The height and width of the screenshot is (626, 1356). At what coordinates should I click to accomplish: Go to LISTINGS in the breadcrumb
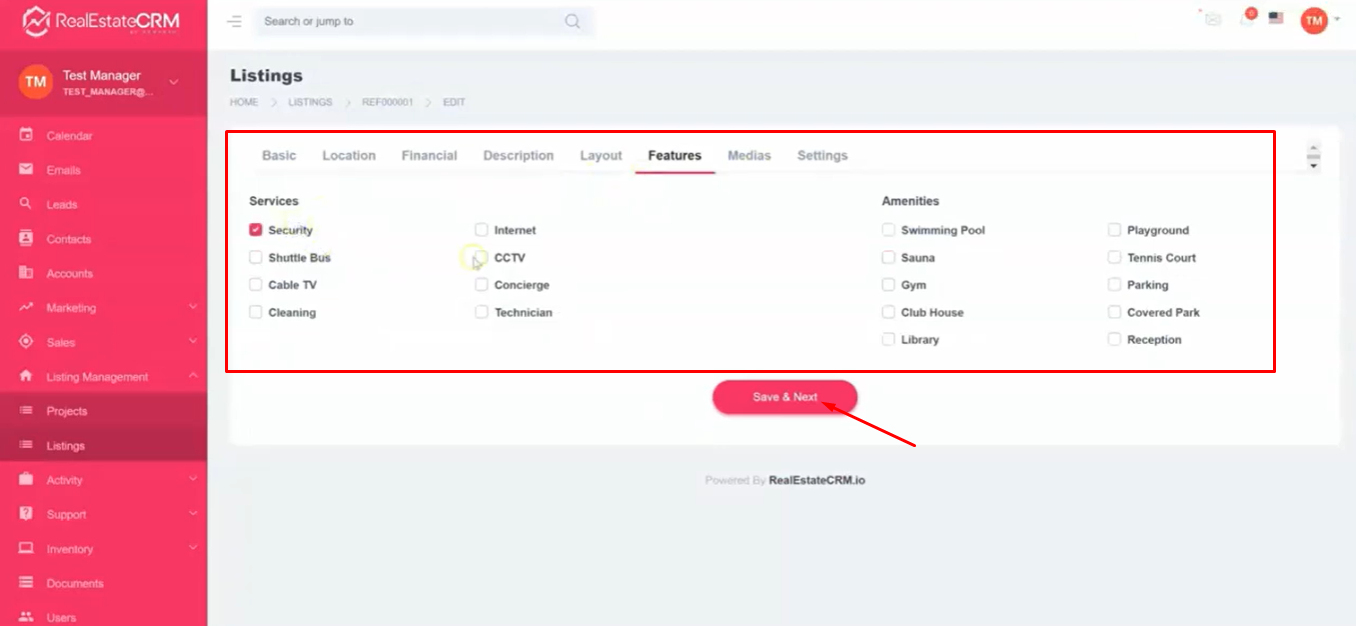click(310, 102)
